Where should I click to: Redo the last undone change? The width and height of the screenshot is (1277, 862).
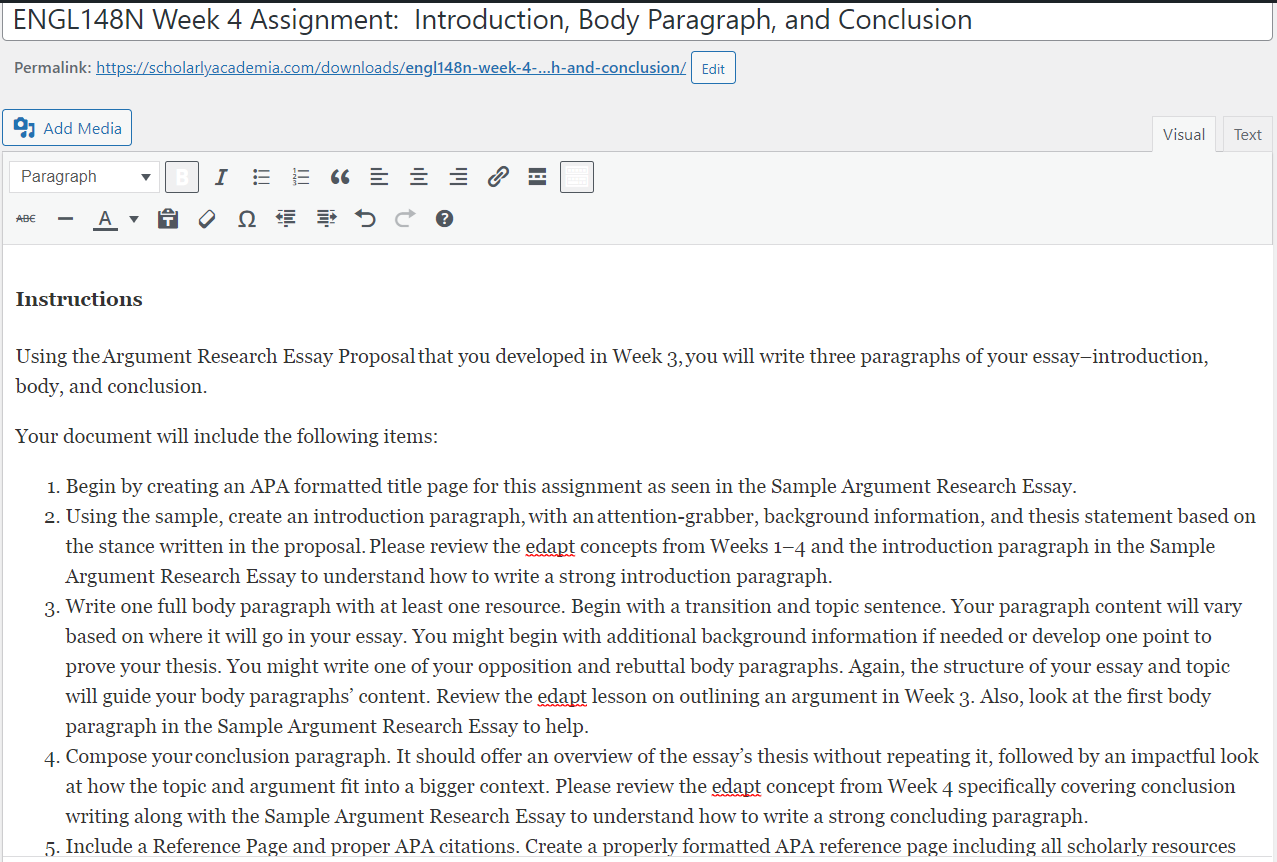[x=405, y=218]
